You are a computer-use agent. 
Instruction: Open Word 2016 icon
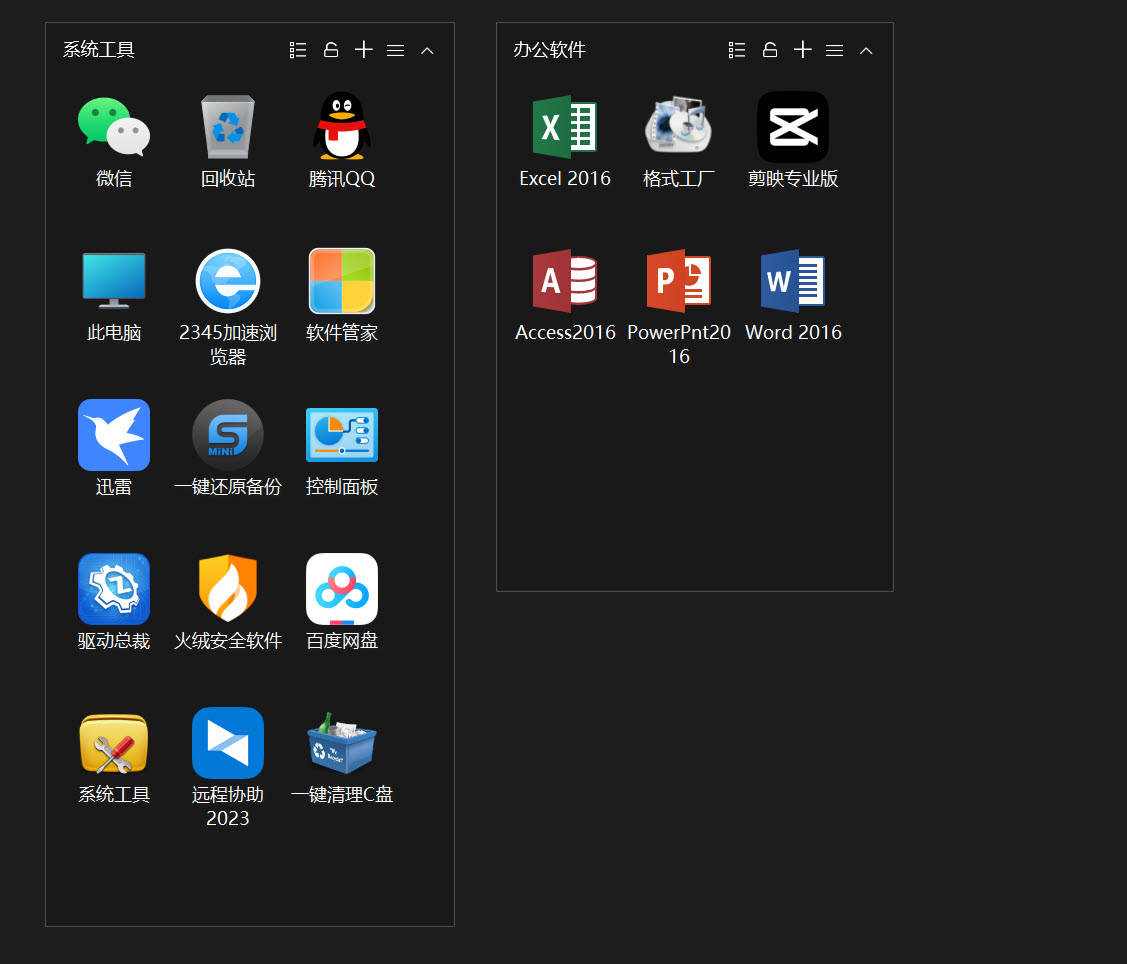point(793,281)
